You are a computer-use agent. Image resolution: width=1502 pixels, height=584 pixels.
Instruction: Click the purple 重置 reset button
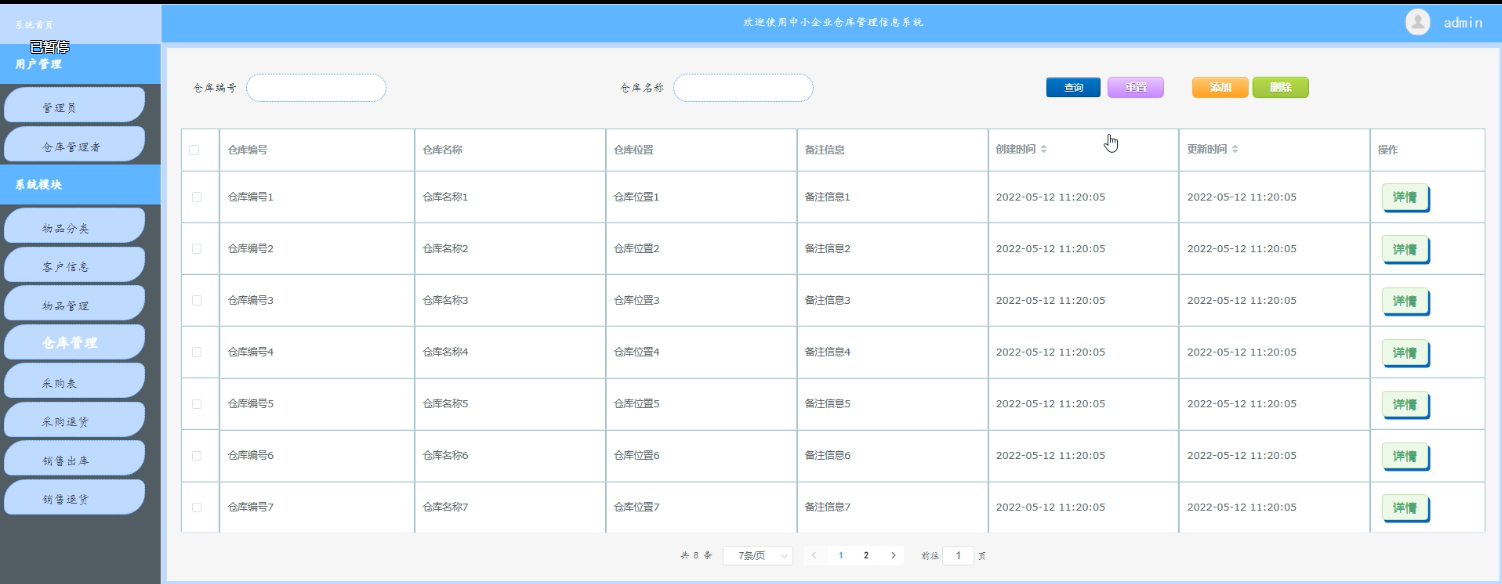click(1136, 88)
